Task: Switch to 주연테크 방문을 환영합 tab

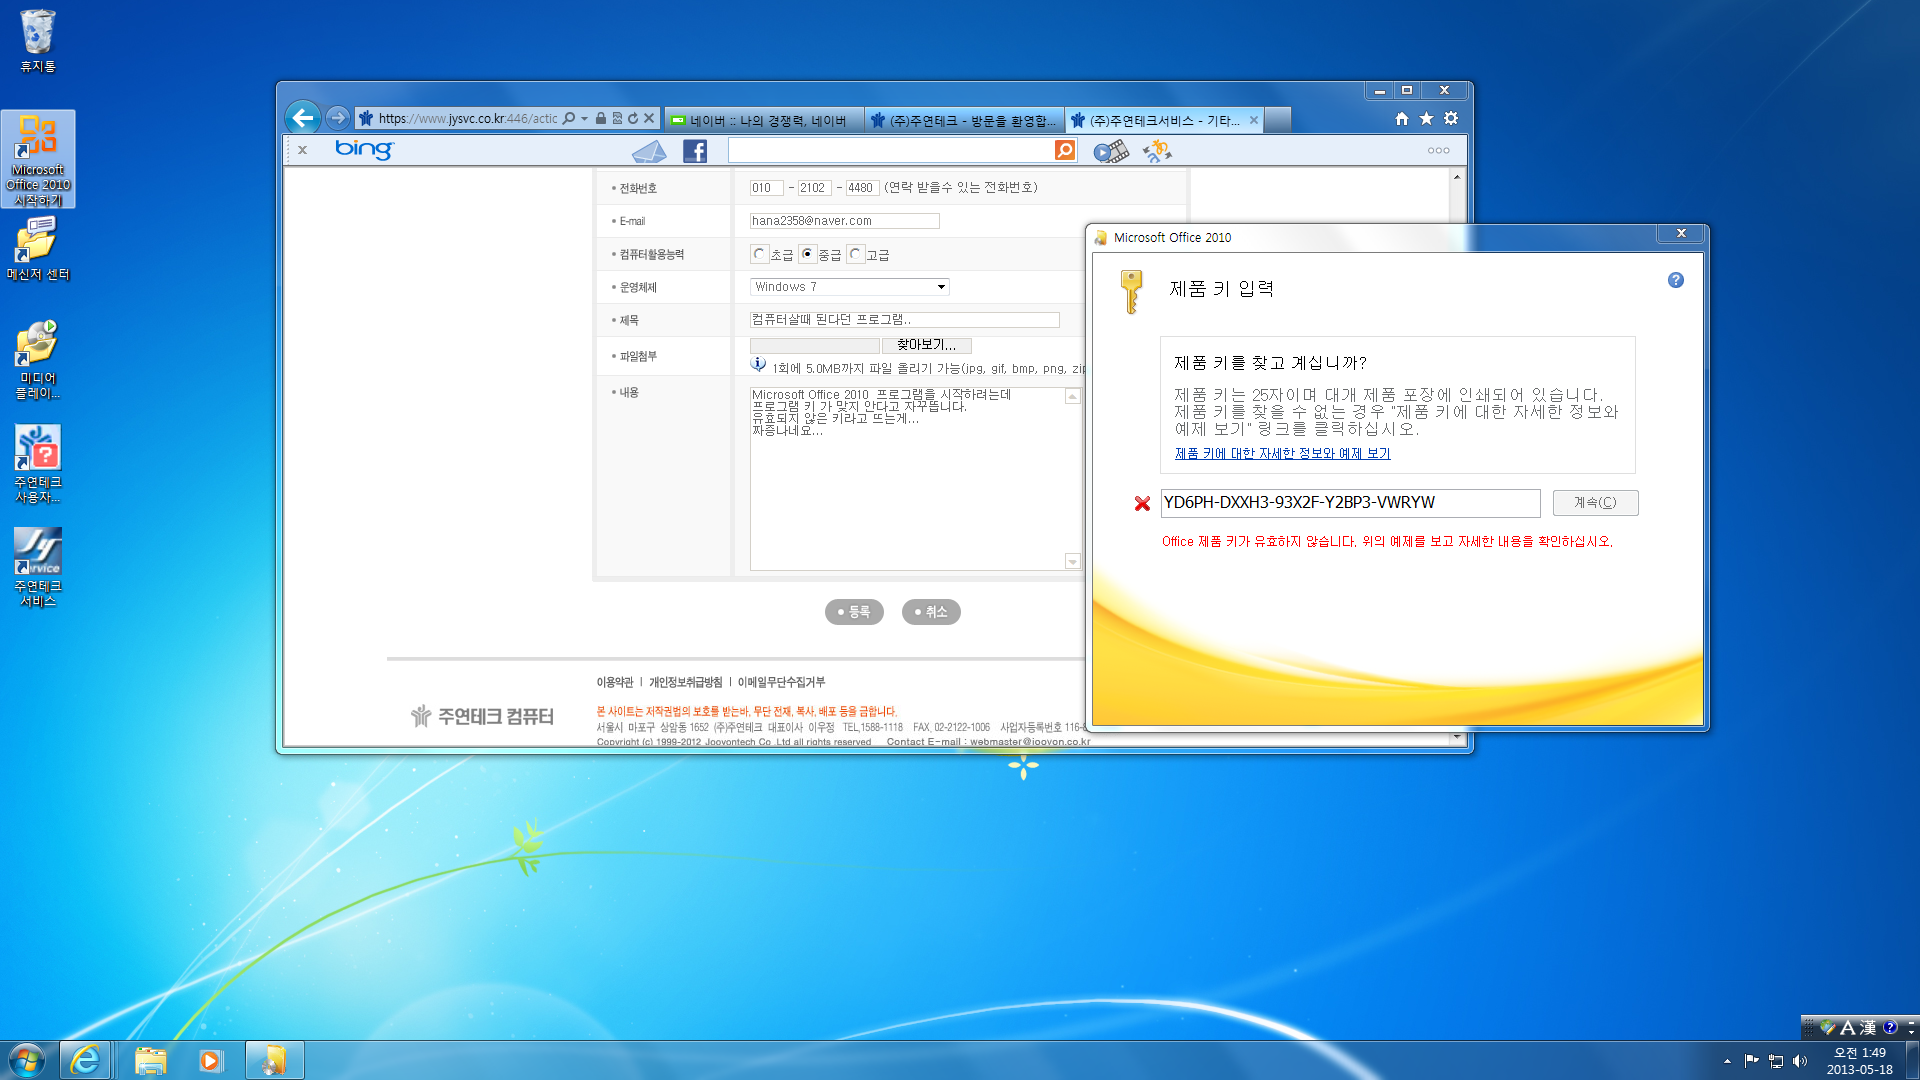Action: pos(964,120)
